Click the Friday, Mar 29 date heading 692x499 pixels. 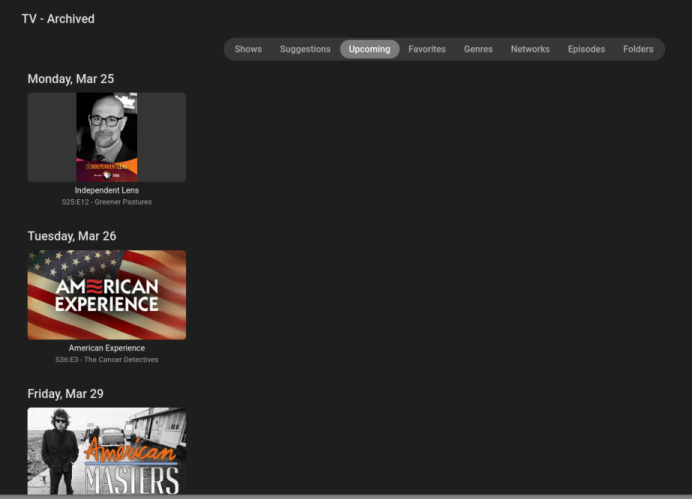[x=65, y=394]
